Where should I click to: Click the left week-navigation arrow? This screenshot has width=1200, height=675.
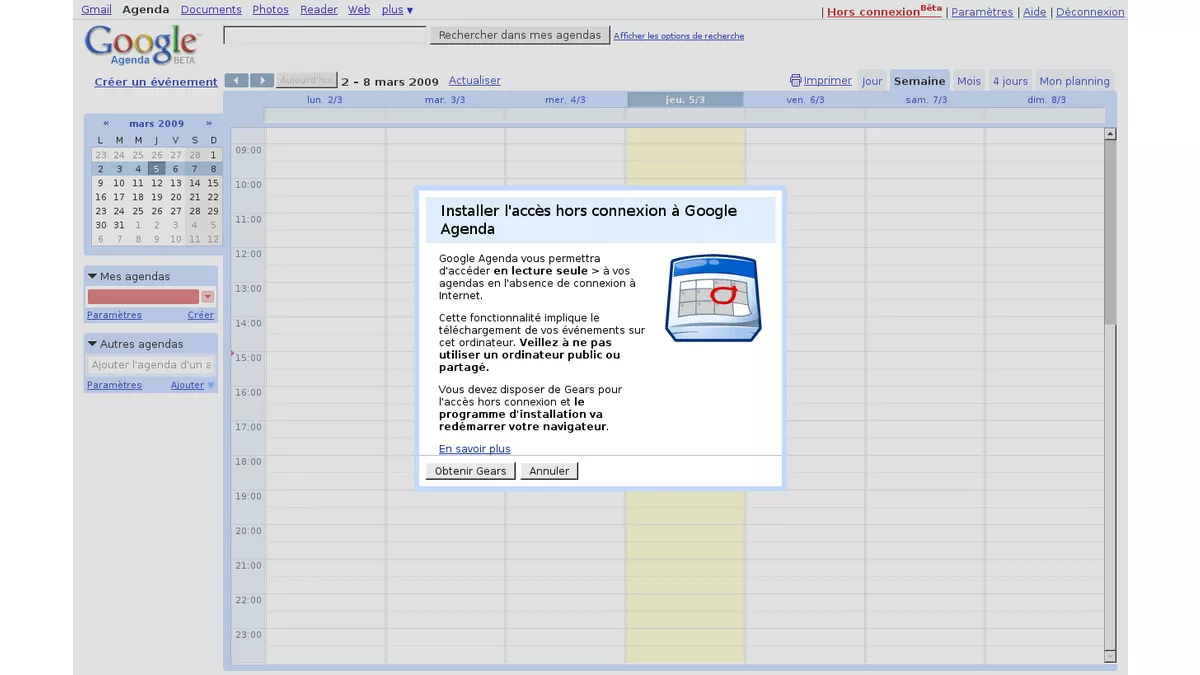(237, 80)
